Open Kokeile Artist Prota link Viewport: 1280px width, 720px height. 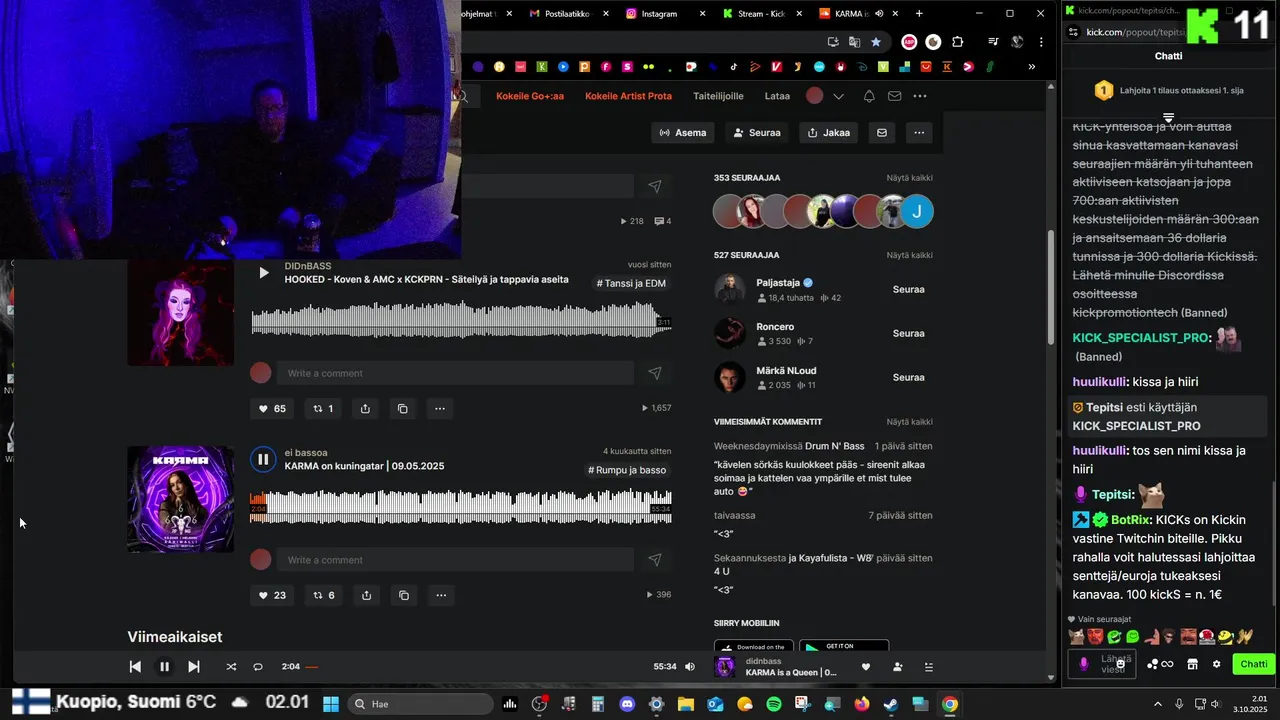point(628,96)
